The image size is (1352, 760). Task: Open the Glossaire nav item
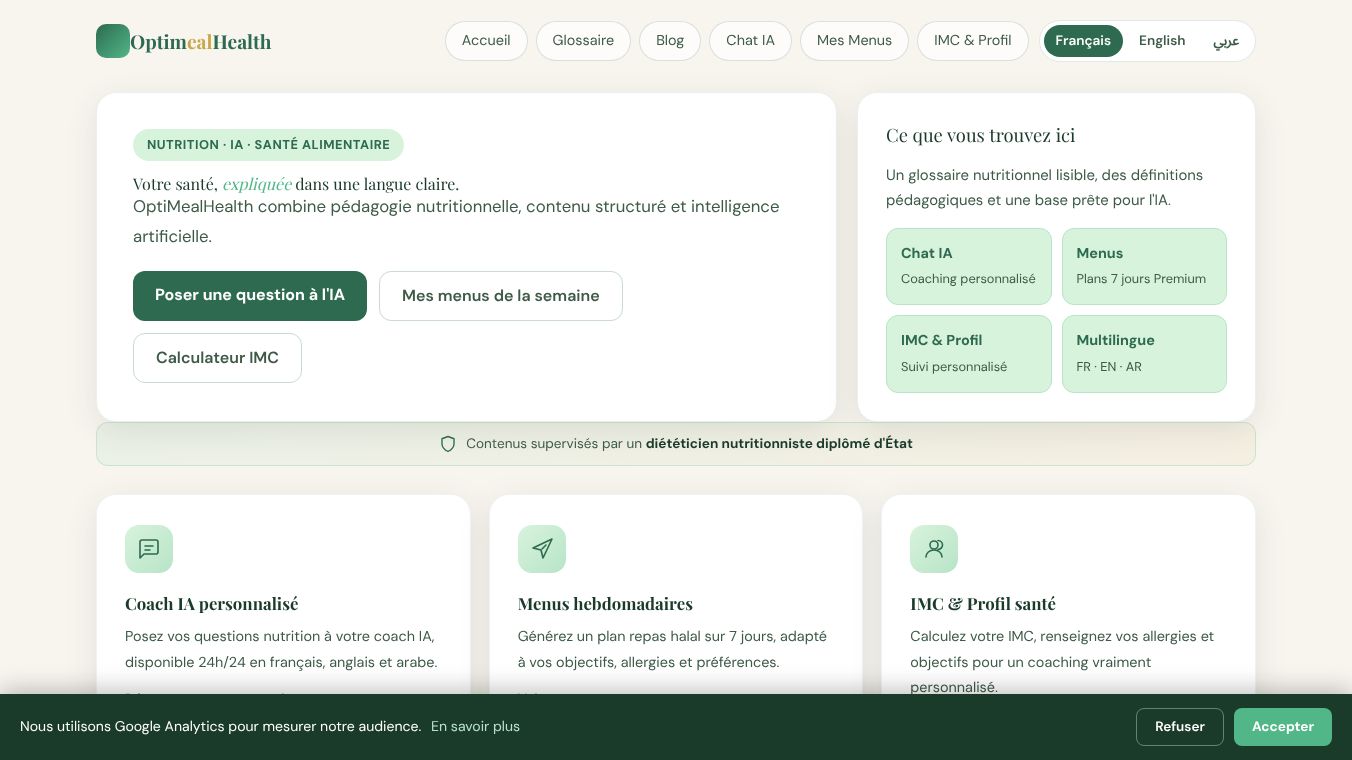point(583,41)
